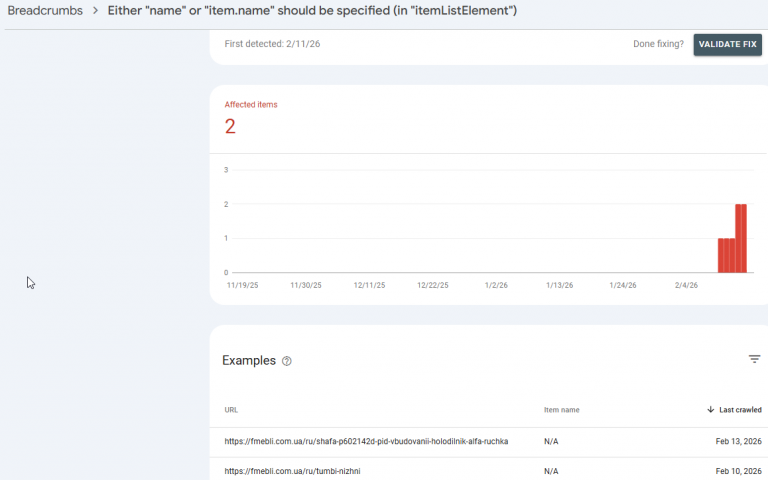The width and height of the screenshot is (768, 480).
Task: Click the 11/19/25 date label on the chart axis
Action: coord(242,285)
